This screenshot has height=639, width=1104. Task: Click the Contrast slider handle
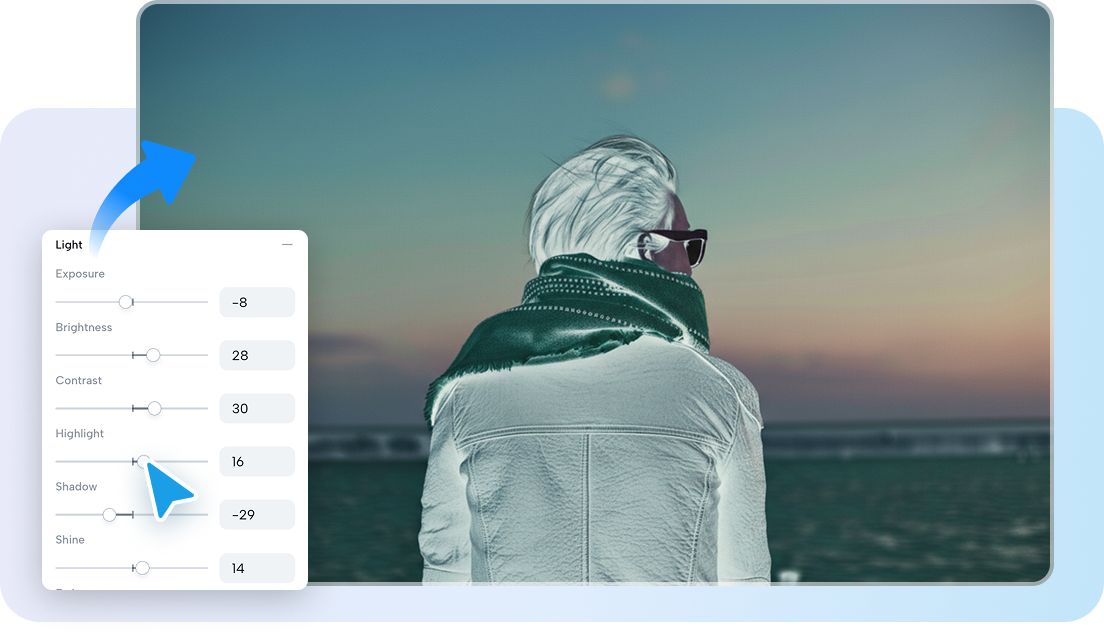pyautogui.click(x=153, y=408)
